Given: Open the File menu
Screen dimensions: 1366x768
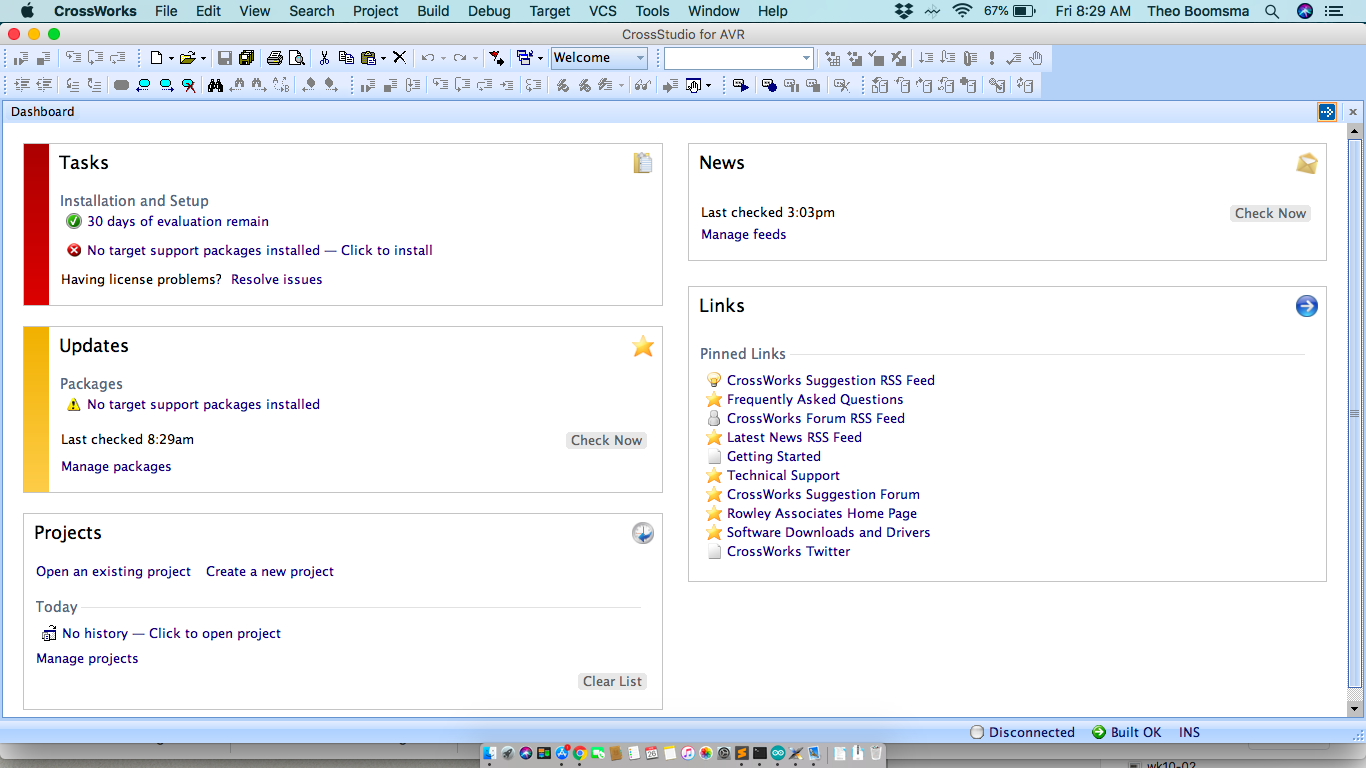Looking at the screenshot, I should [166, 11].
